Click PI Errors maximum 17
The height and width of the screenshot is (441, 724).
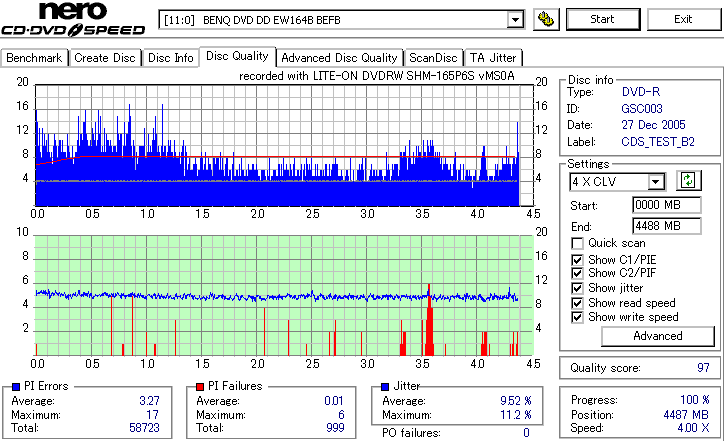153,415
